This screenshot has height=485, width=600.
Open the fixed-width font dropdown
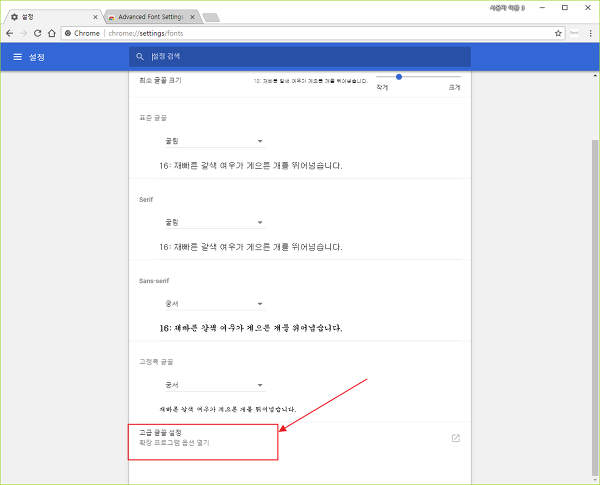point(215,385)
